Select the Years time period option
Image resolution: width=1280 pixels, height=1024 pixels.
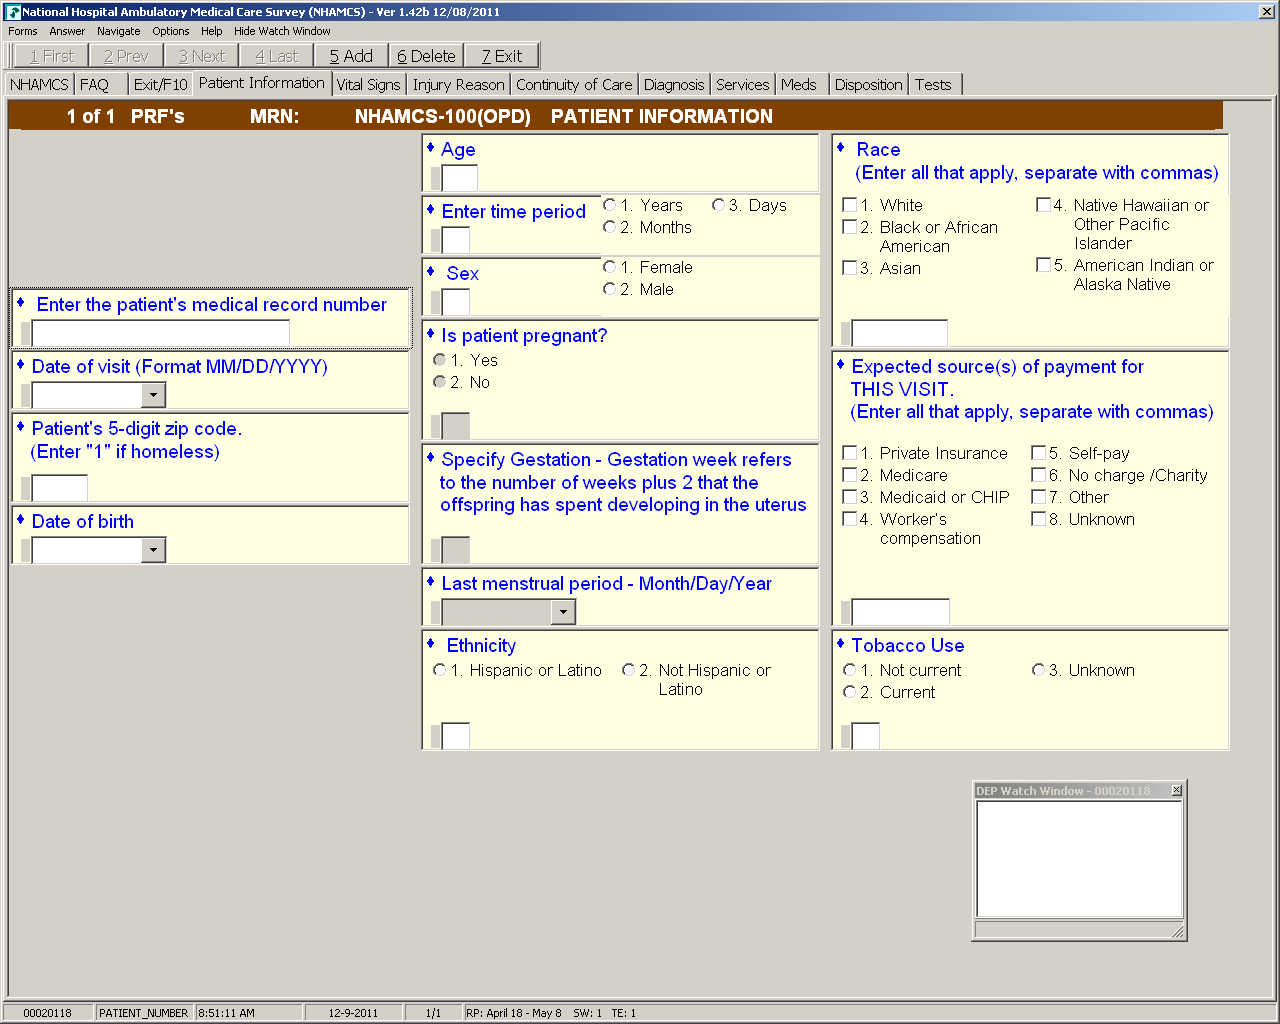(x=609, y=205)
